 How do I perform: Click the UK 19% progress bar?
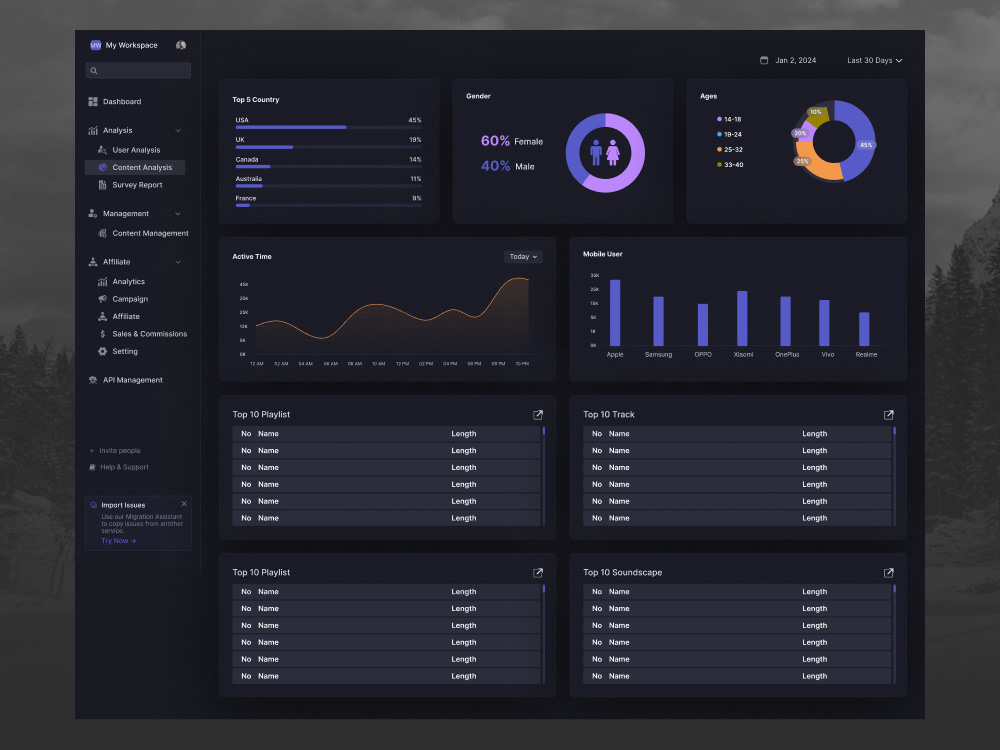[328, 147]
